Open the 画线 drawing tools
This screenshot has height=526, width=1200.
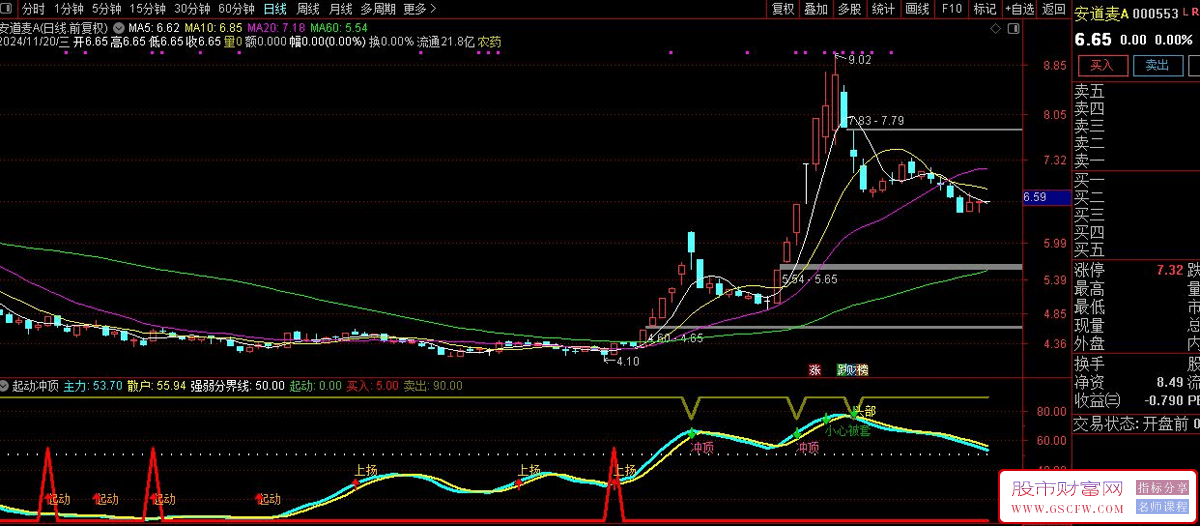click(x=917, y=9)
